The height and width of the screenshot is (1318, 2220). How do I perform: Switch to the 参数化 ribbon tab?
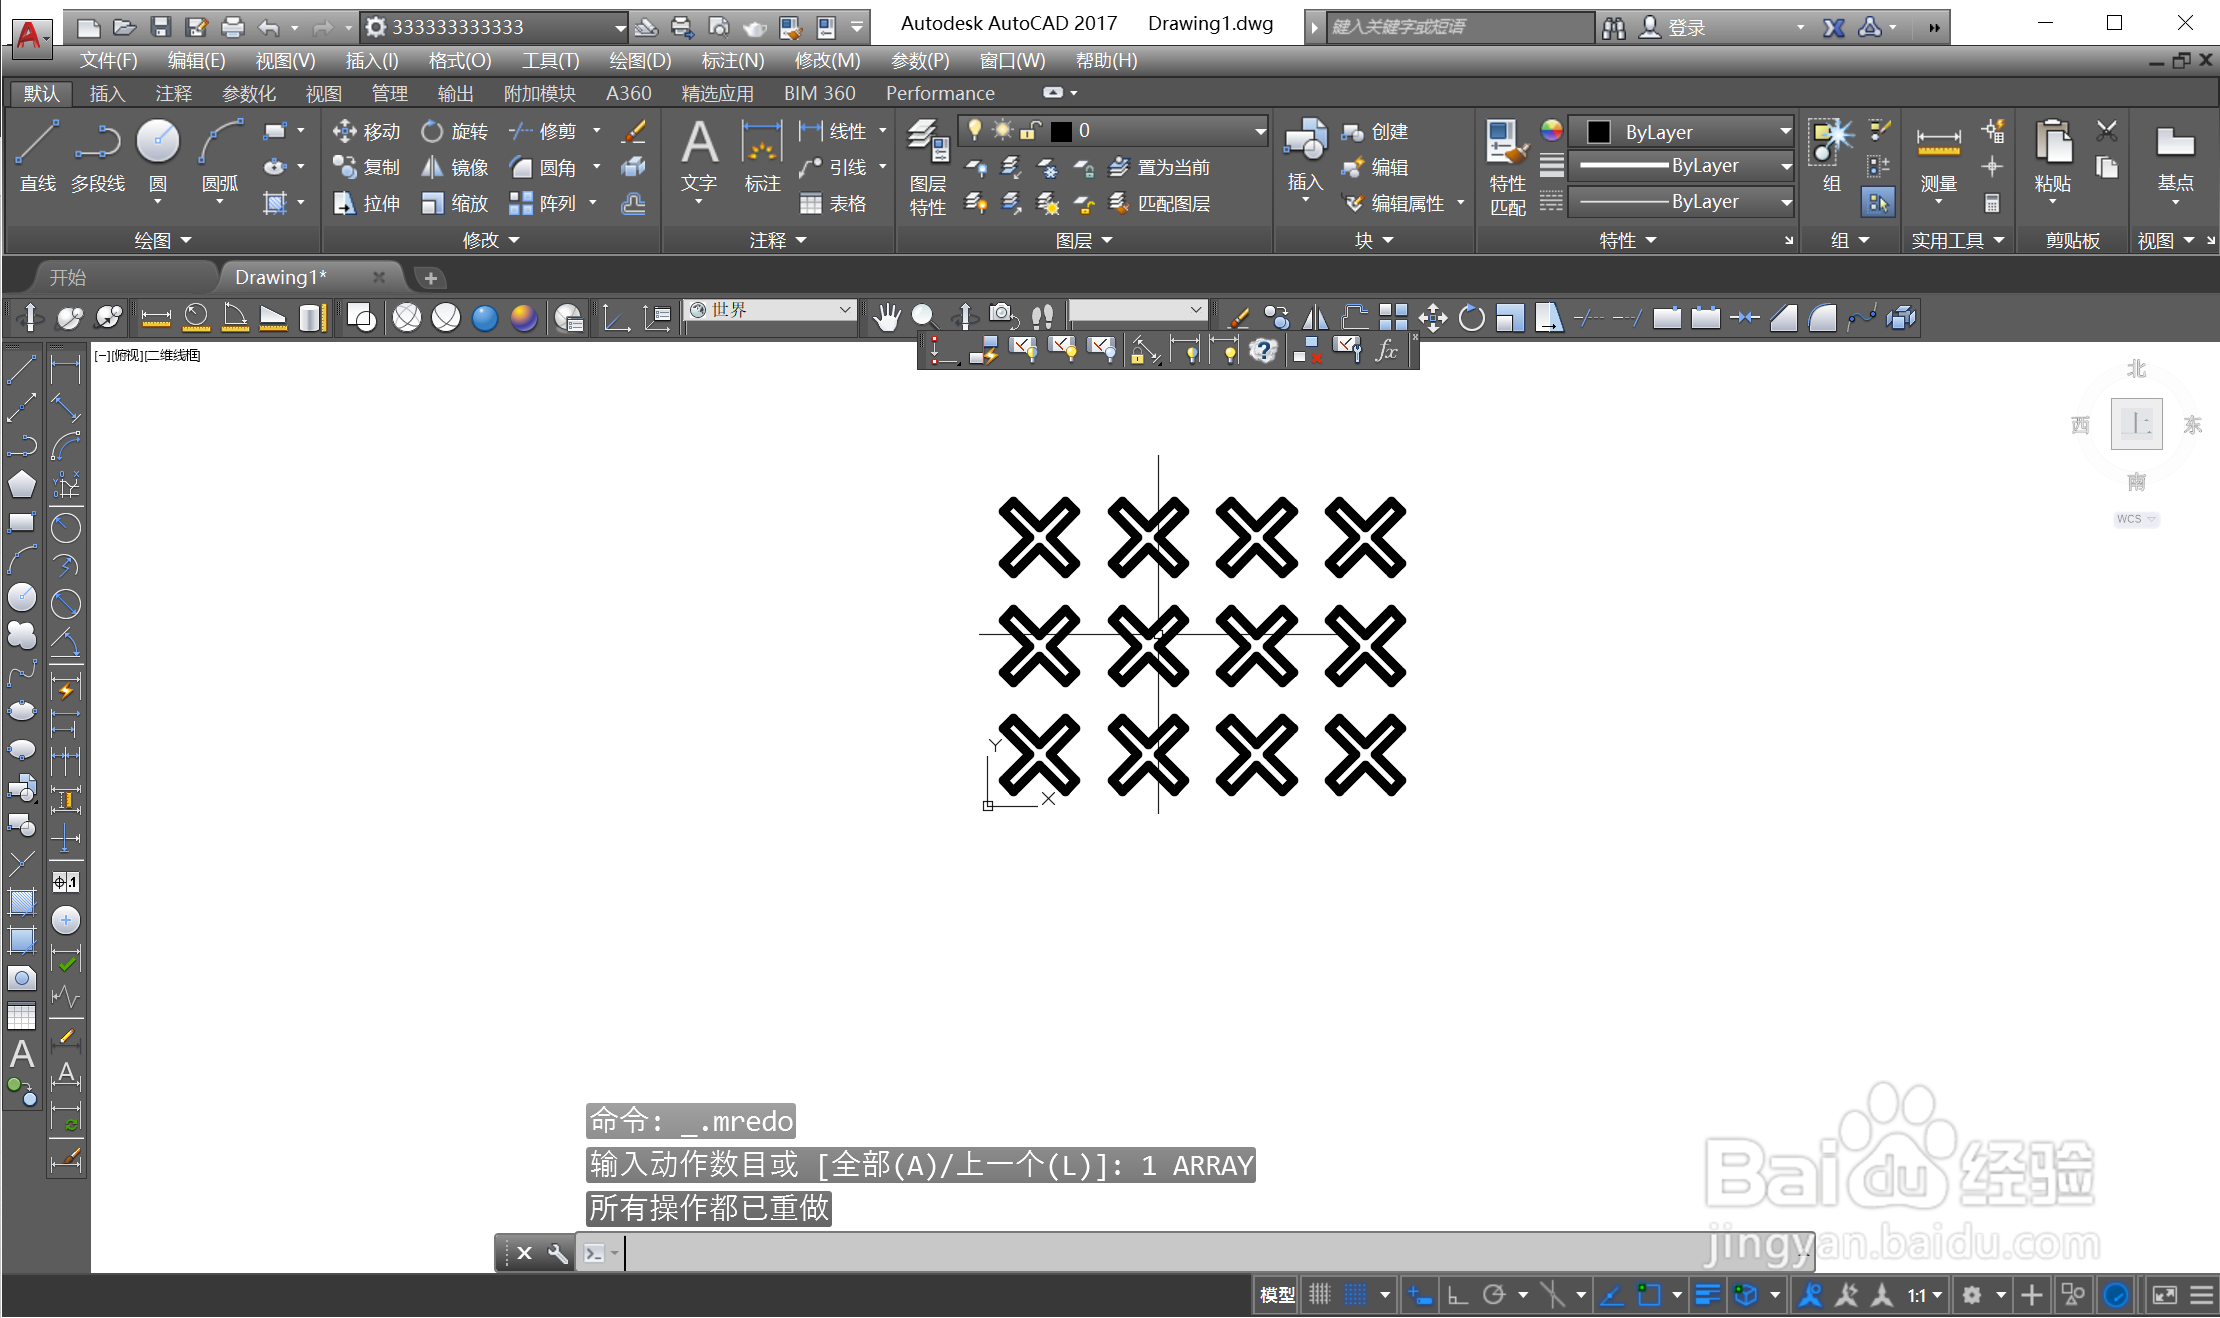click(x=249, y=93)
